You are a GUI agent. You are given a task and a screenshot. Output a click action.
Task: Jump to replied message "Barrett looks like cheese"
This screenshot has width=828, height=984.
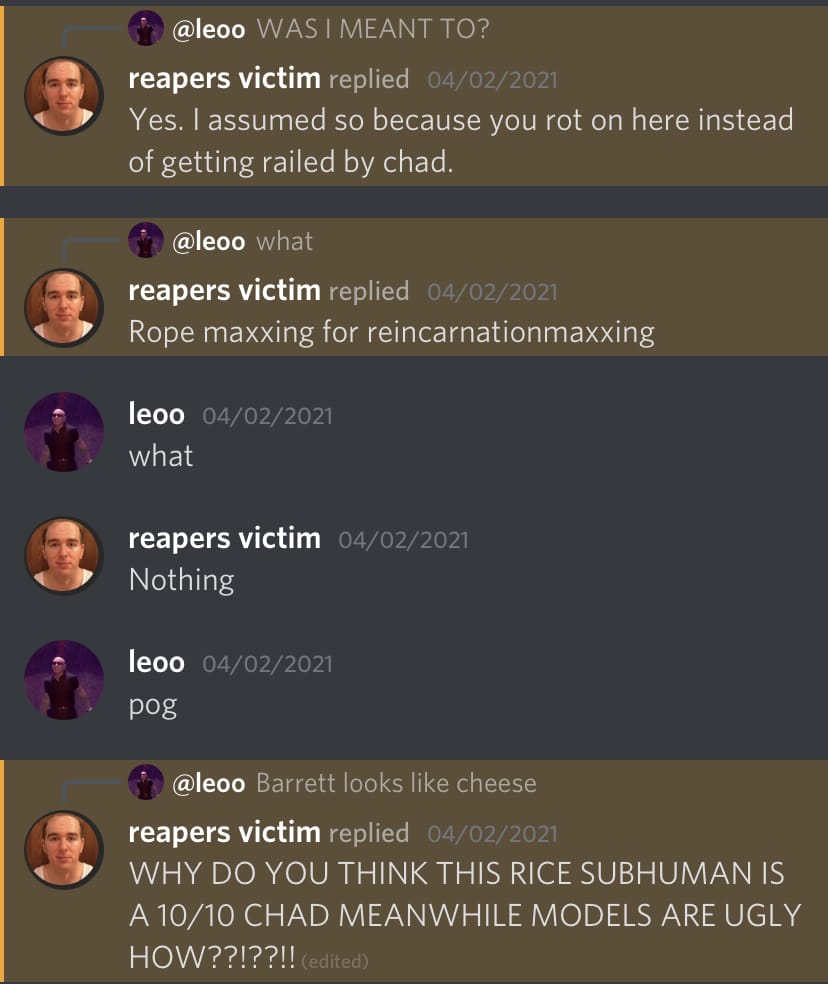(396, 783)
